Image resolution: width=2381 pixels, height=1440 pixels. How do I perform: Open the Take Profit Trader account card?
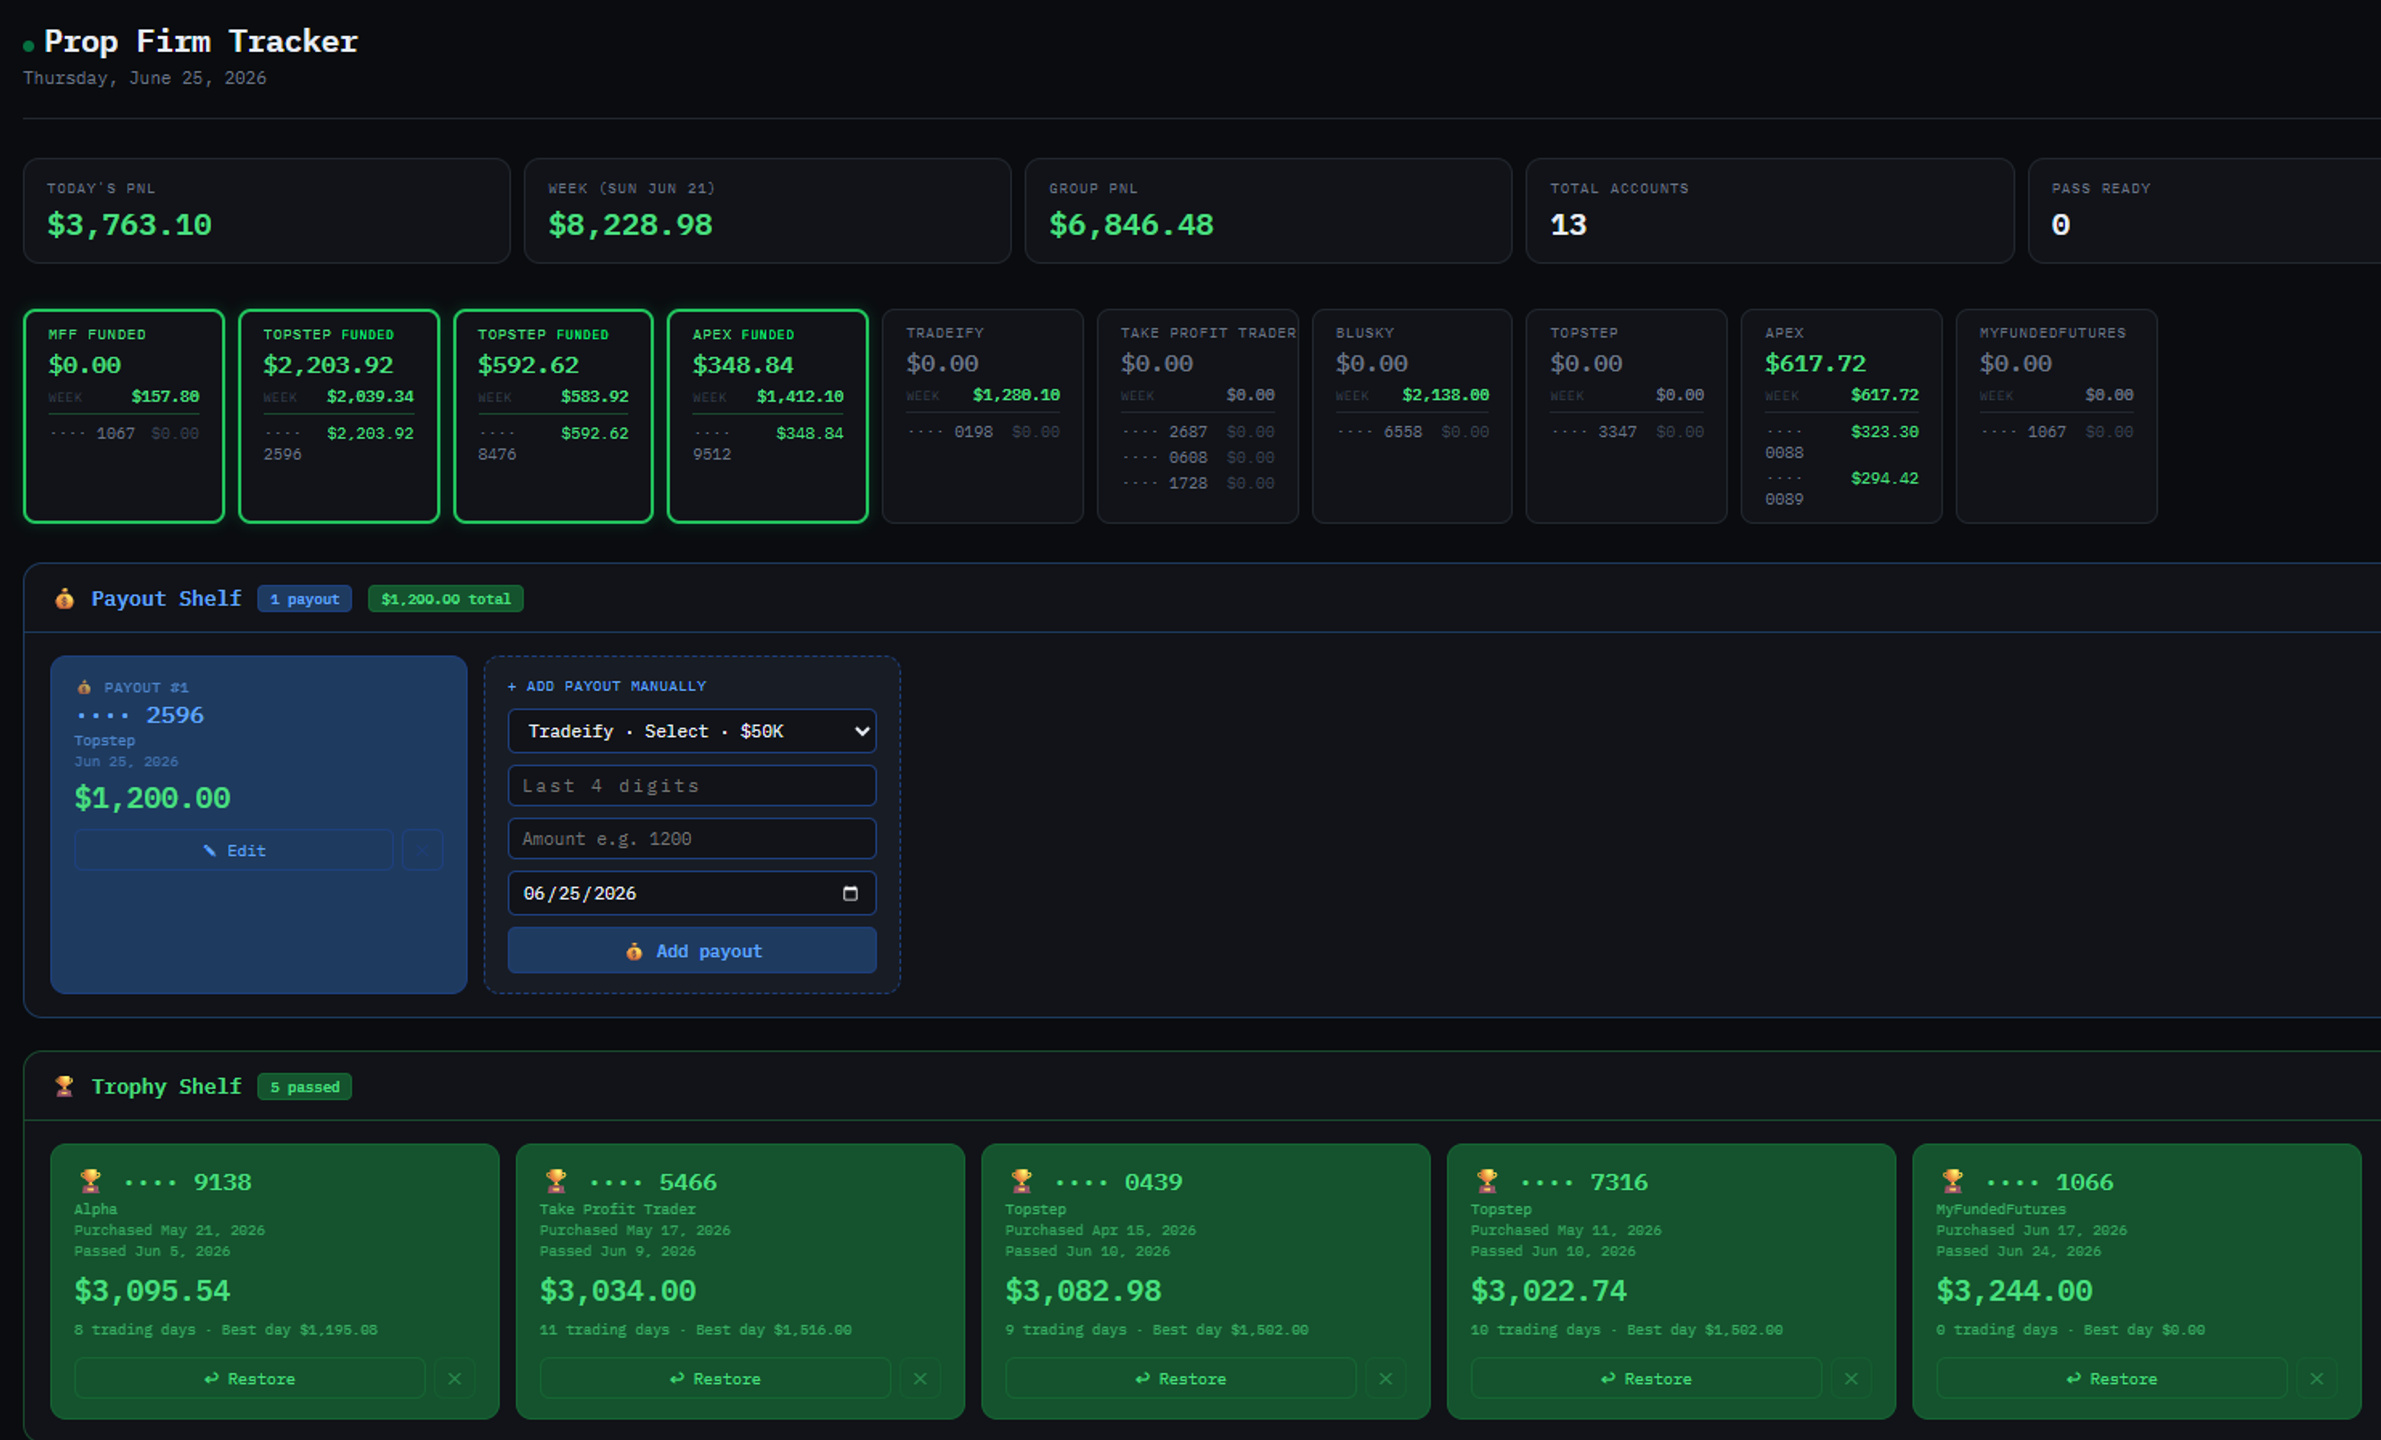click(1198, 416)
